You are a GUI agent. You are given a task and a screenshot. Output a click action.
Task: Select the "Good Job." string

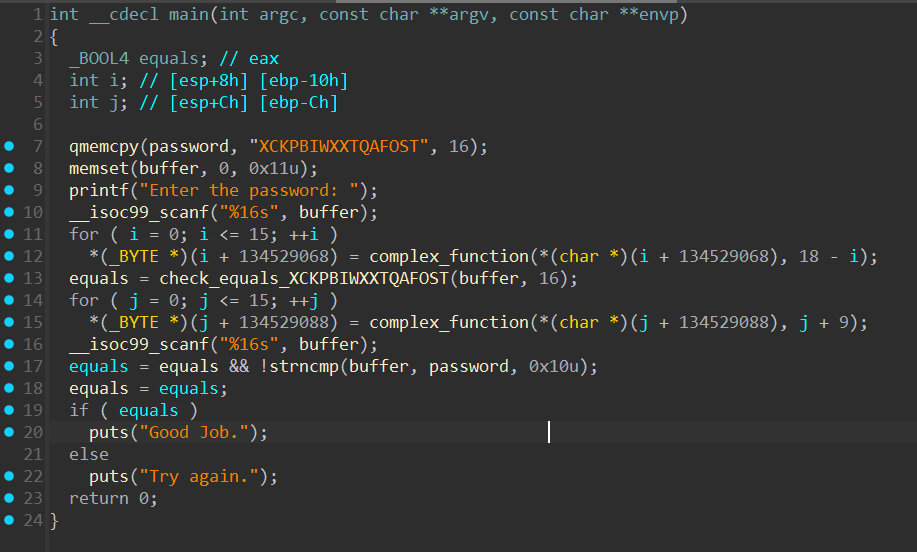point(194,432)
